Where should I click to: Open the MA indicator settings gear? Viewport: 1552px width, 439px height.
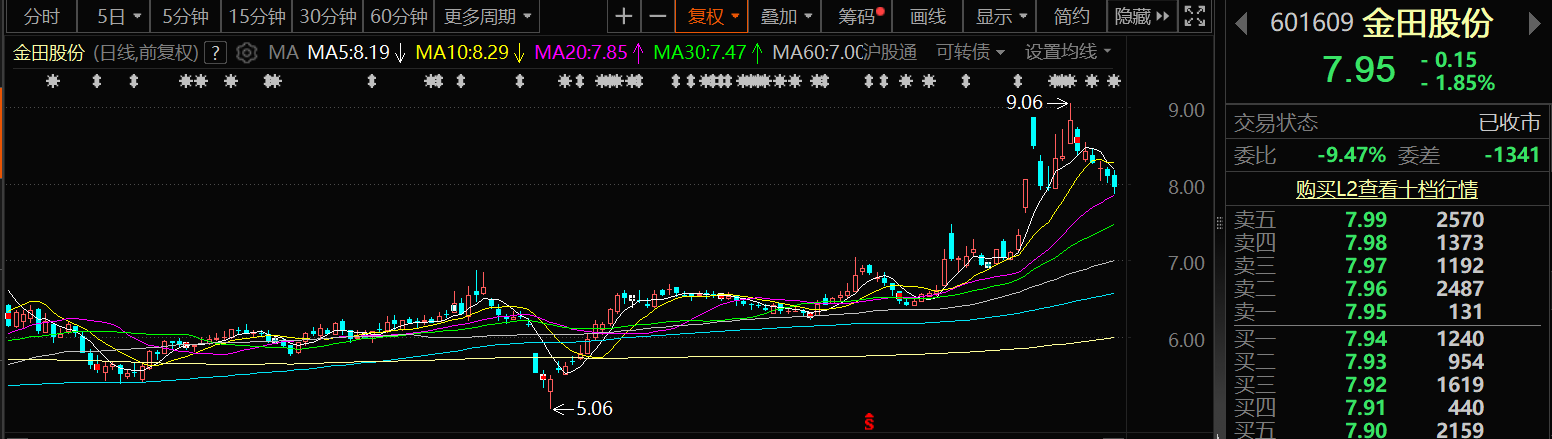click(x=246, y=52)
